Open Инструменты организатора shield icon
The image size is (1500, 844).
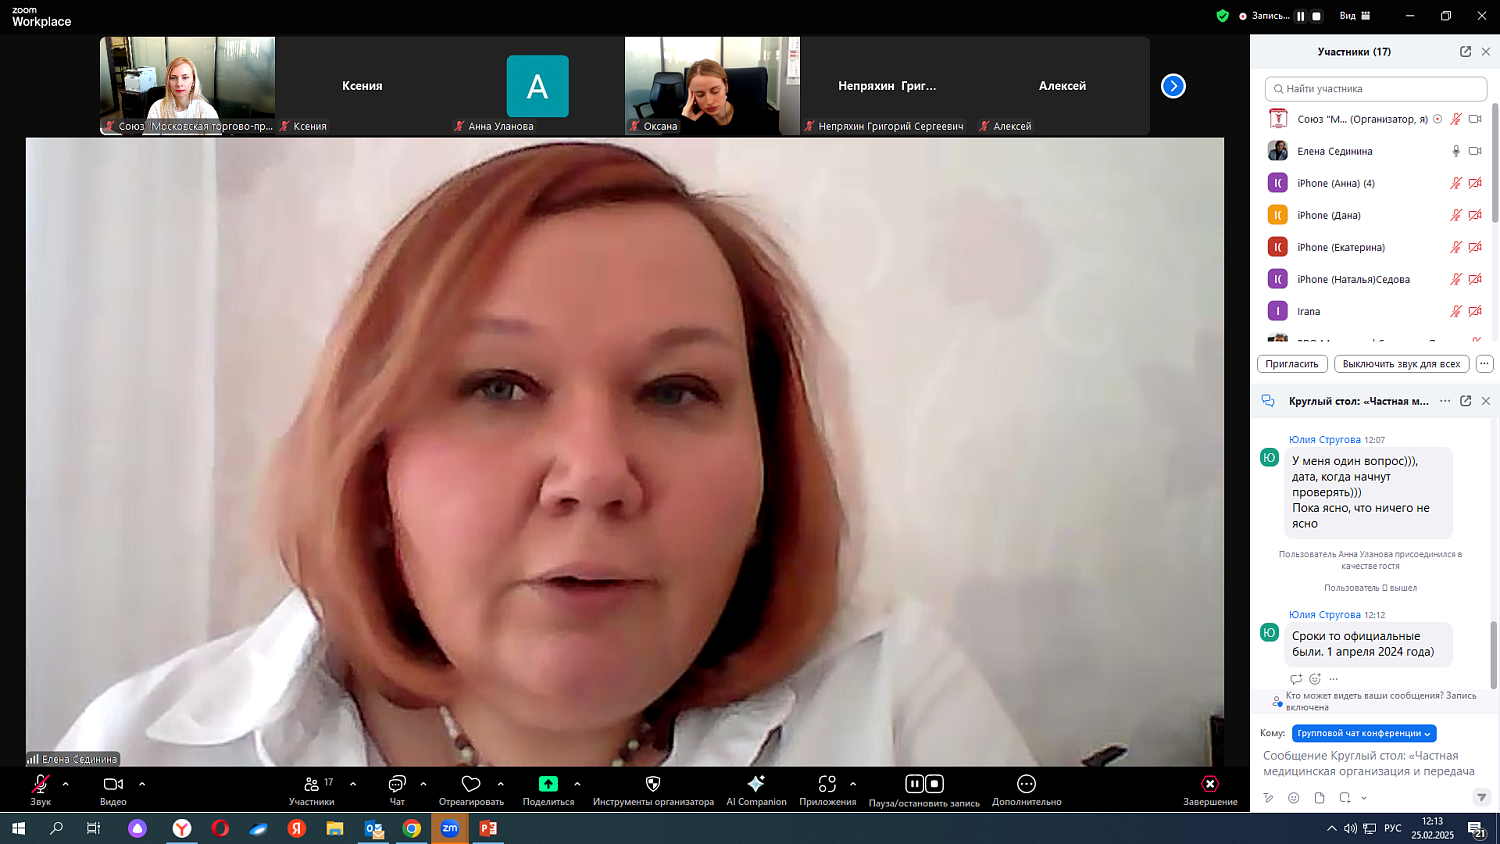click(653, 785)
